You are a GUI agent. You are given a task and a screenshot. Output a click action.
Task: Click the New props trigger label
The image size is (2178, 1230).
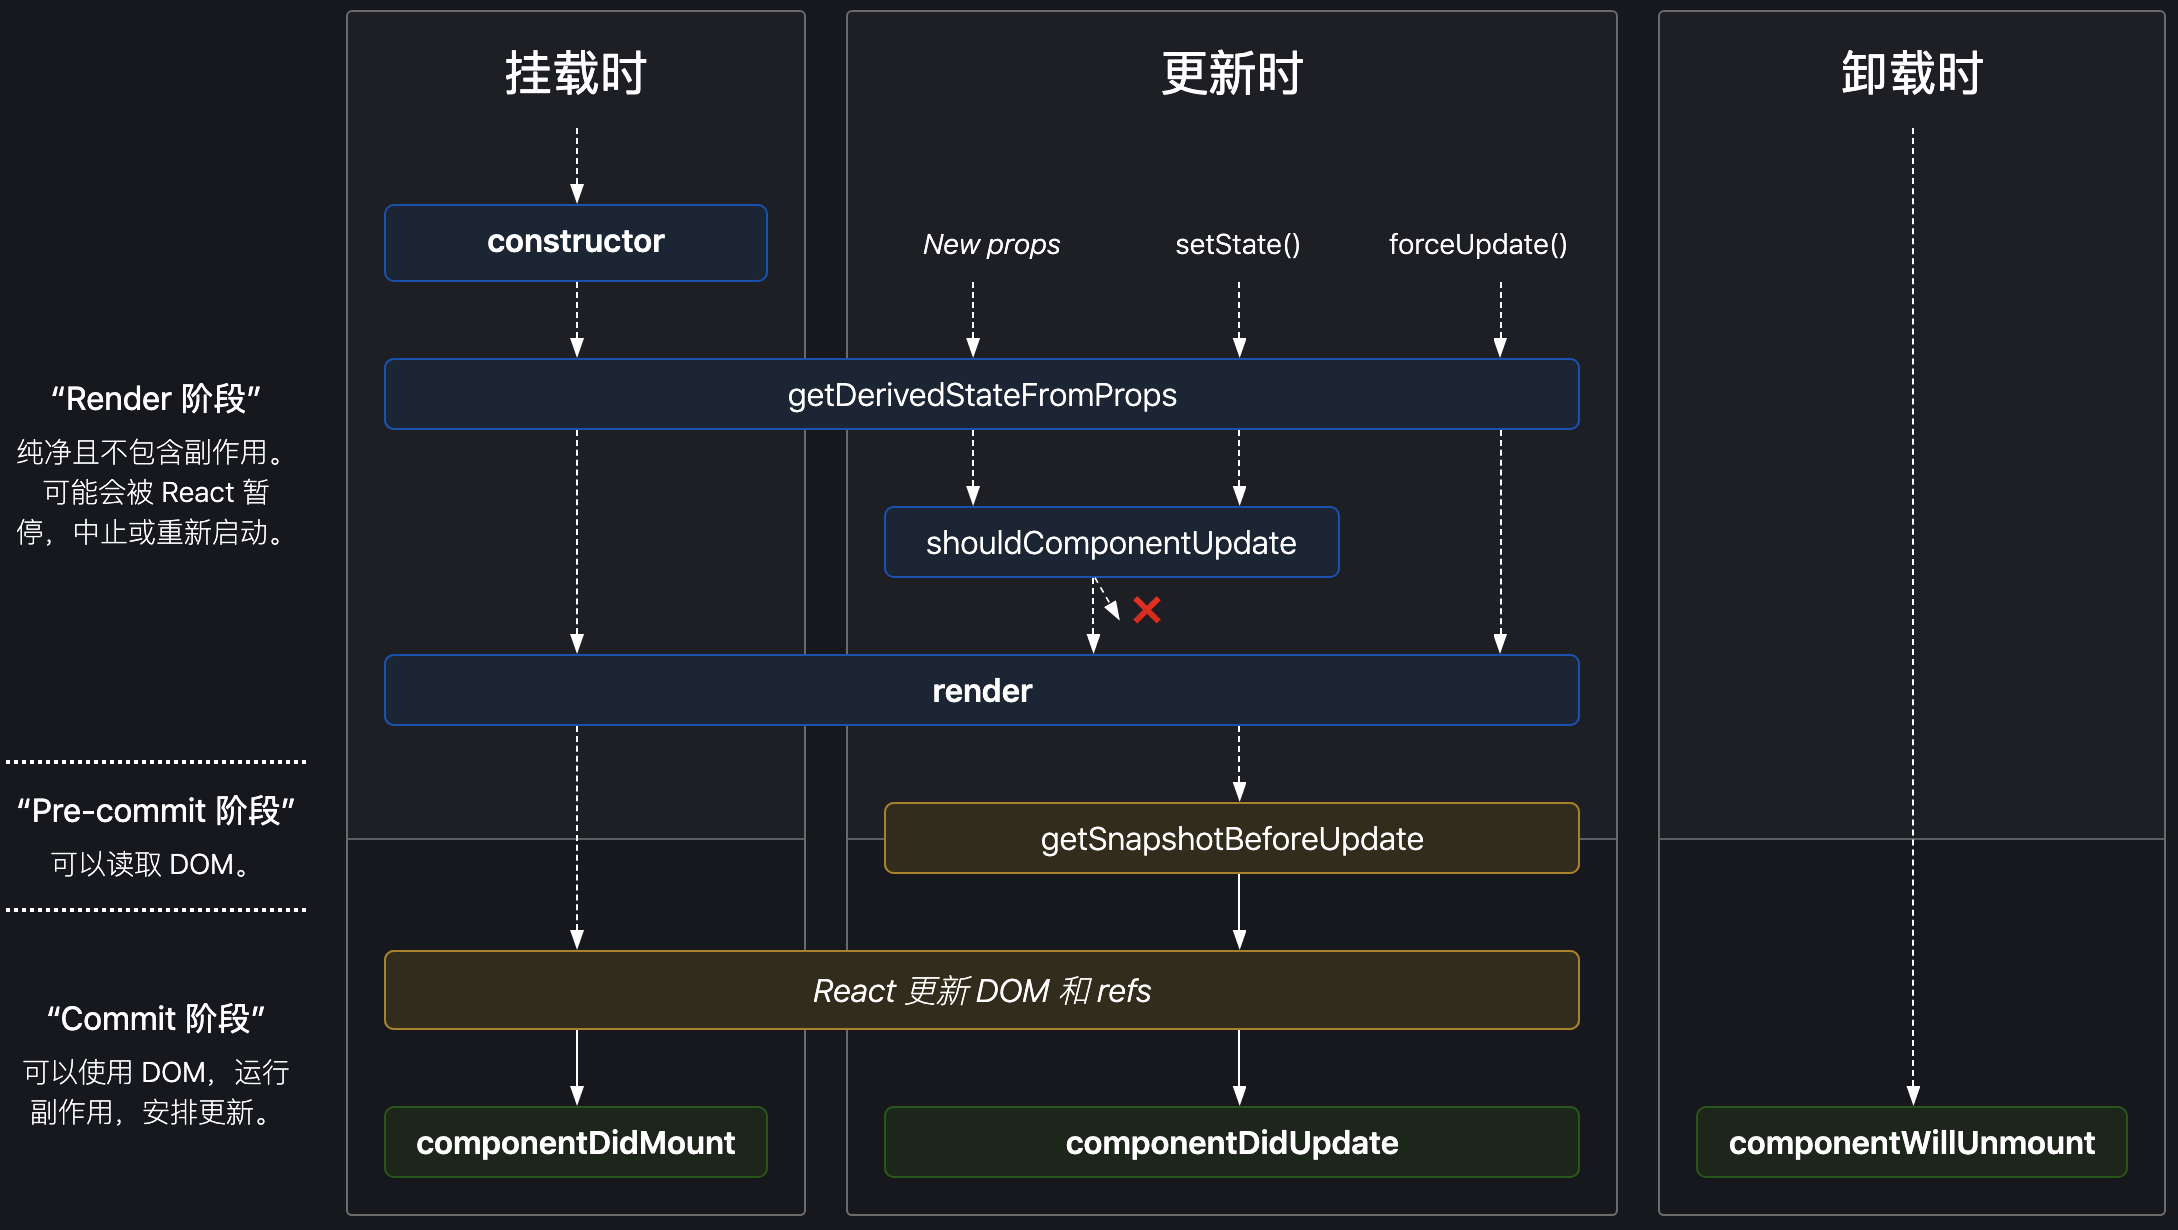990,244
